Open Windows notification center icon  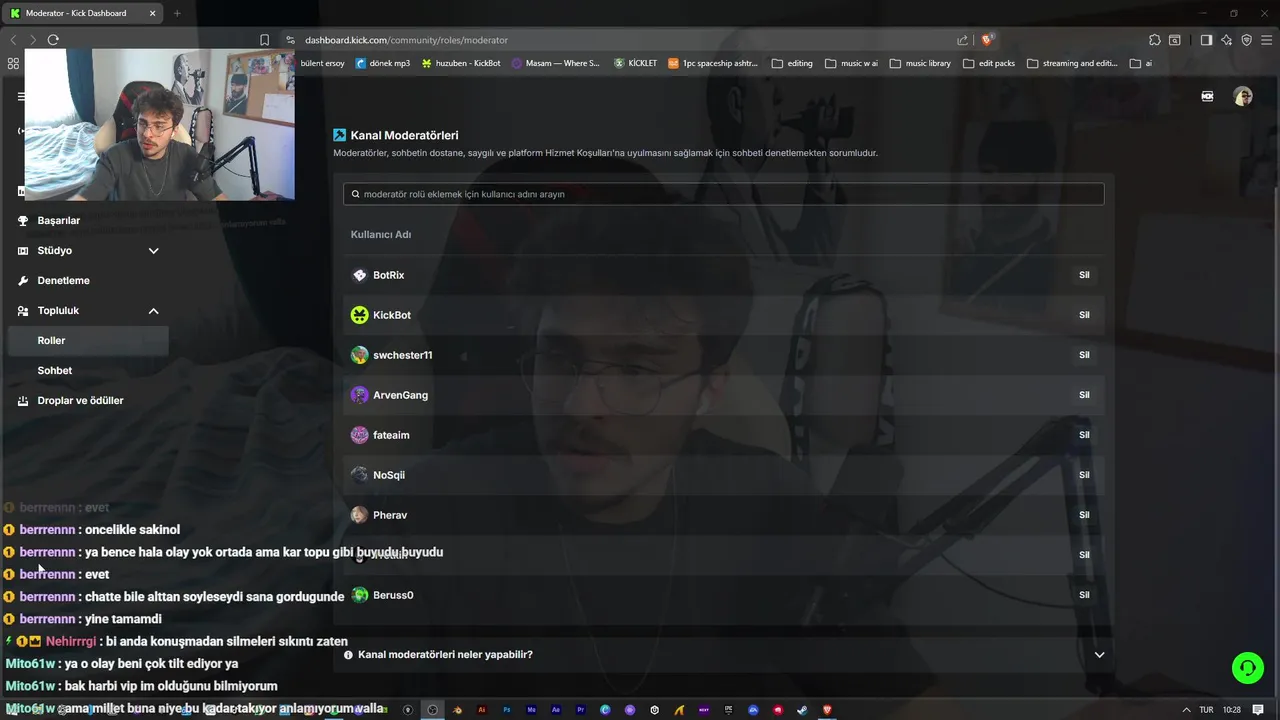(1258, 710)
